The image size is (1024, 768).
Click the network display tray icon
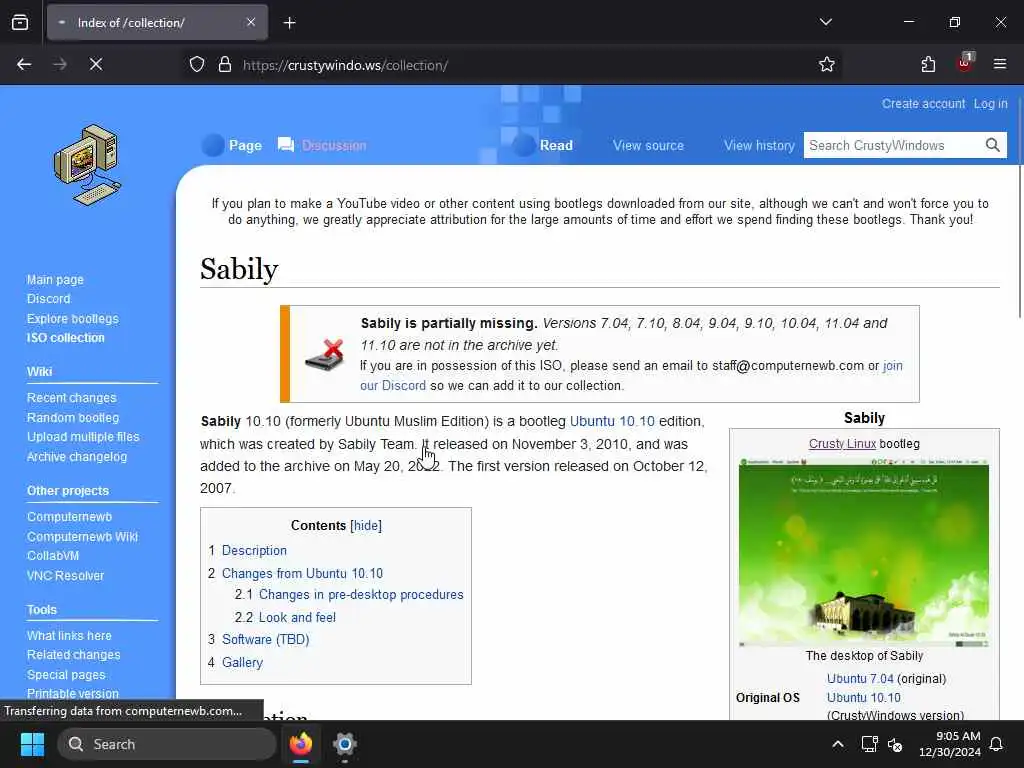pyautogui.click(x=869, y=744)
